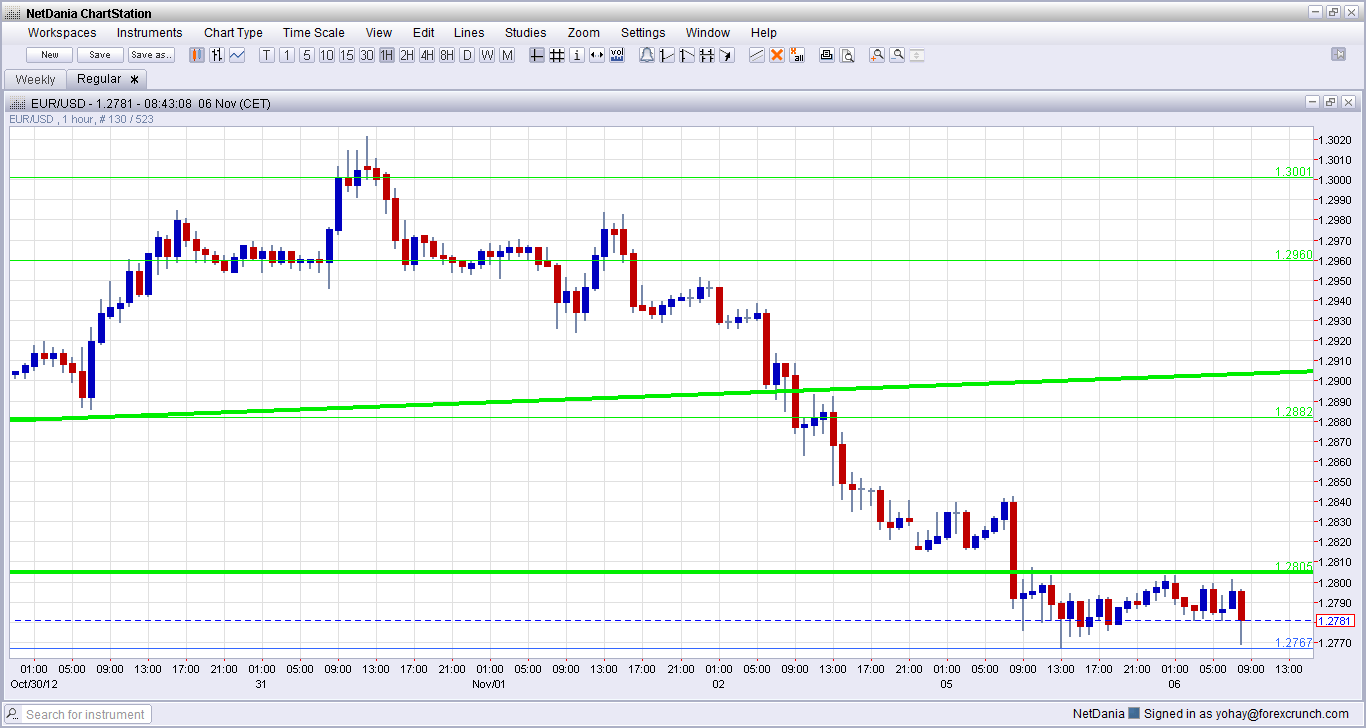1366x728 pixels.
Task: Click the disabled reset zoom icon
Action: [917, 55]
